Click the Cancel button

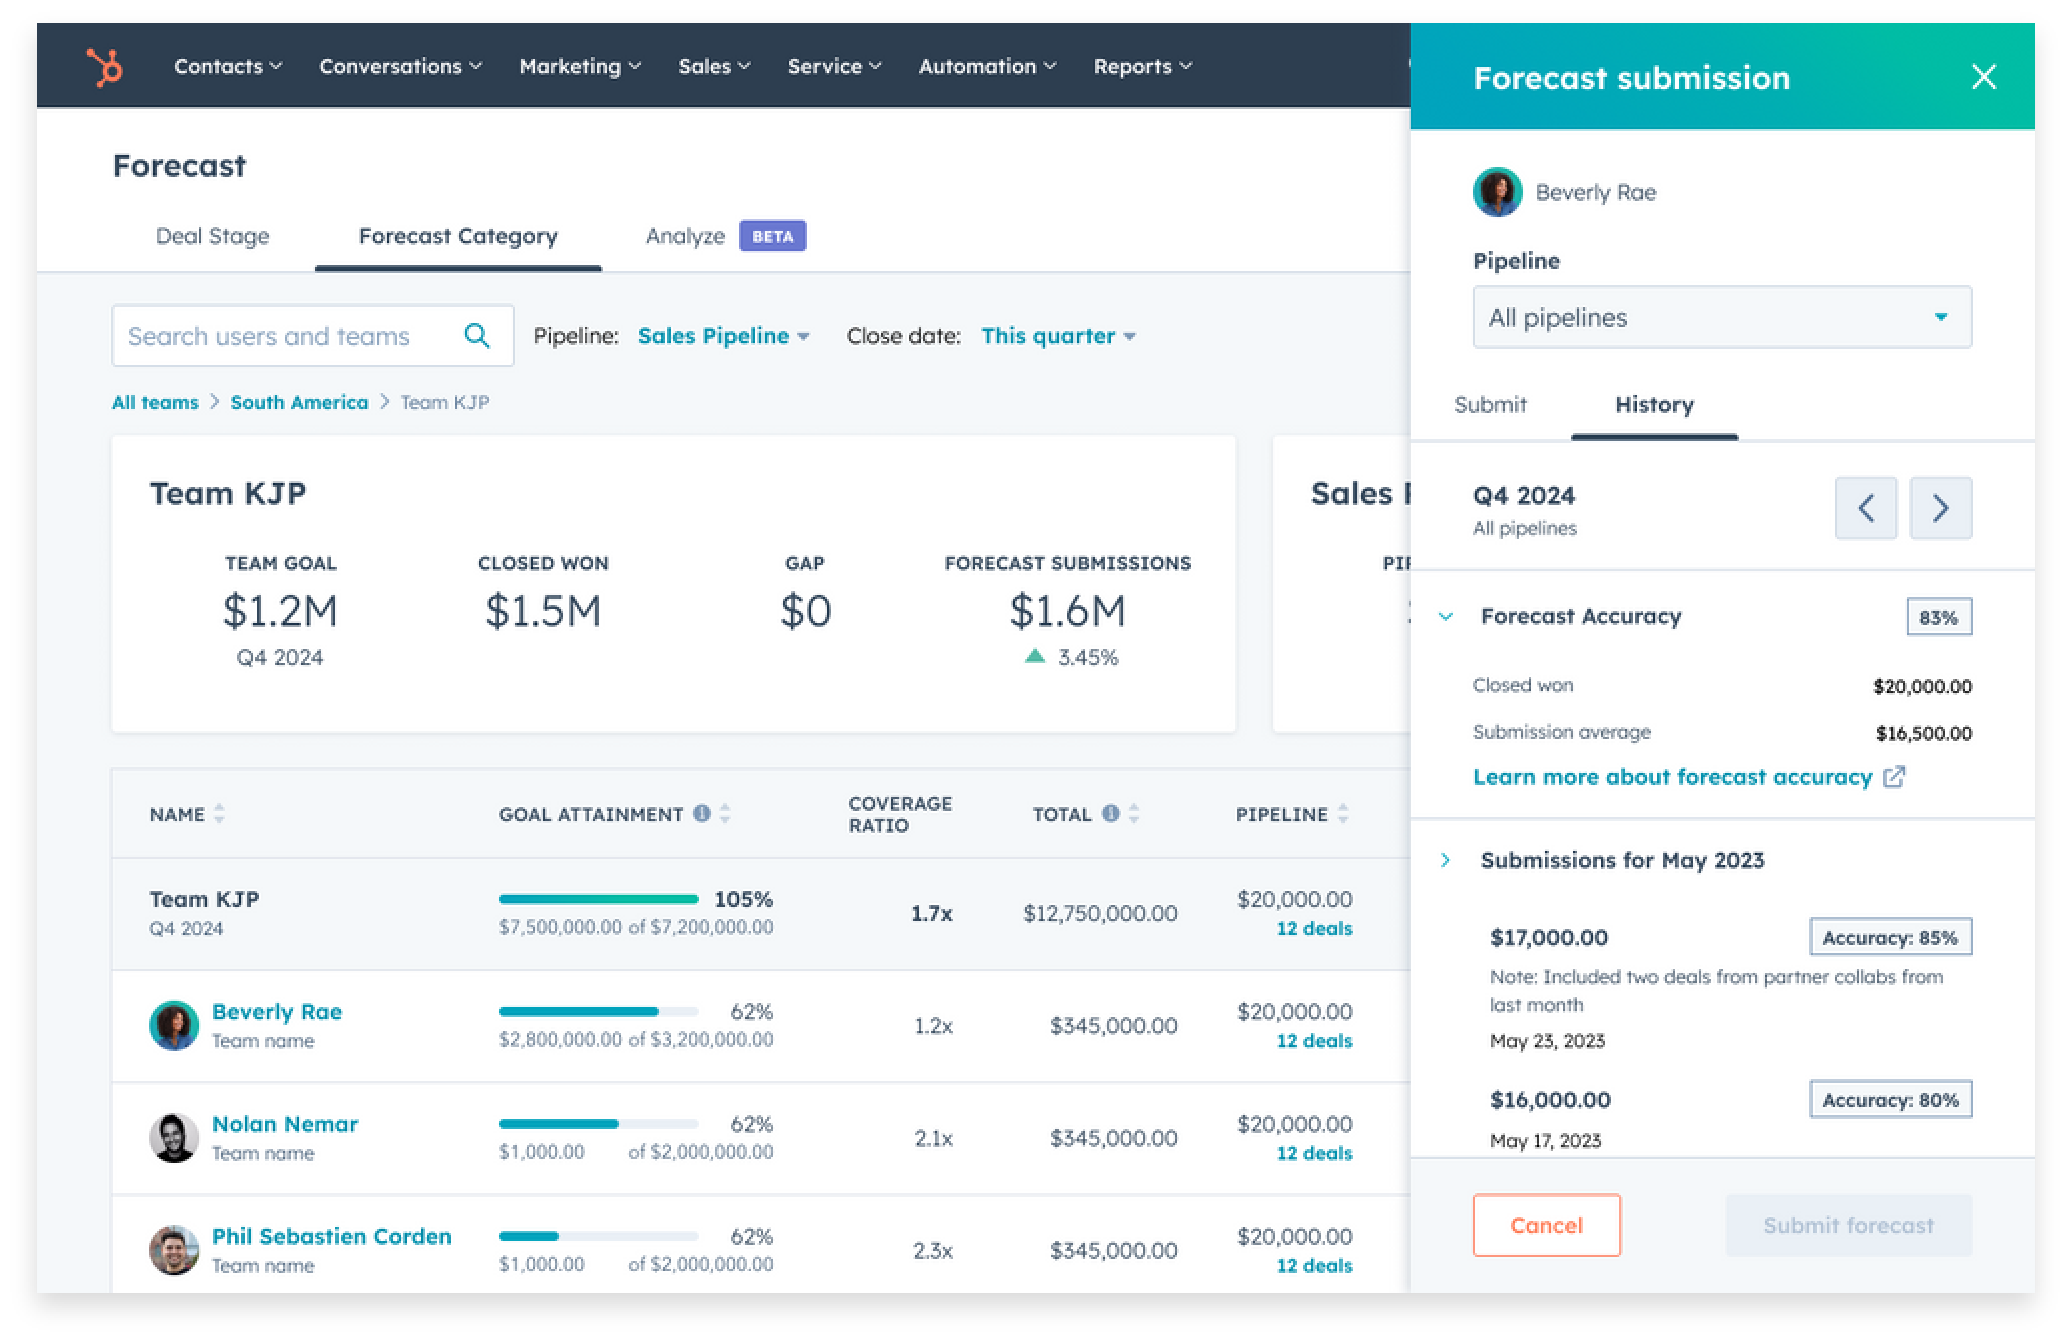click(1545, 1225)
